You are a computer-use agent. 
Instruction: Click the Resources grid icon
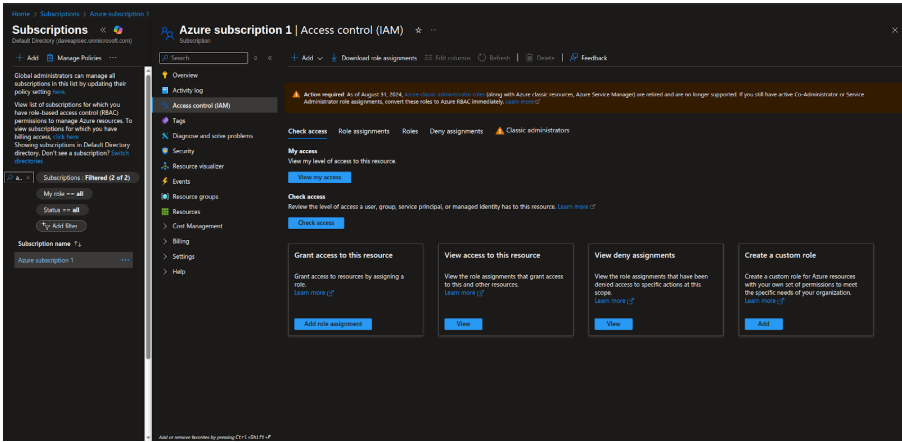coord(165,211)
